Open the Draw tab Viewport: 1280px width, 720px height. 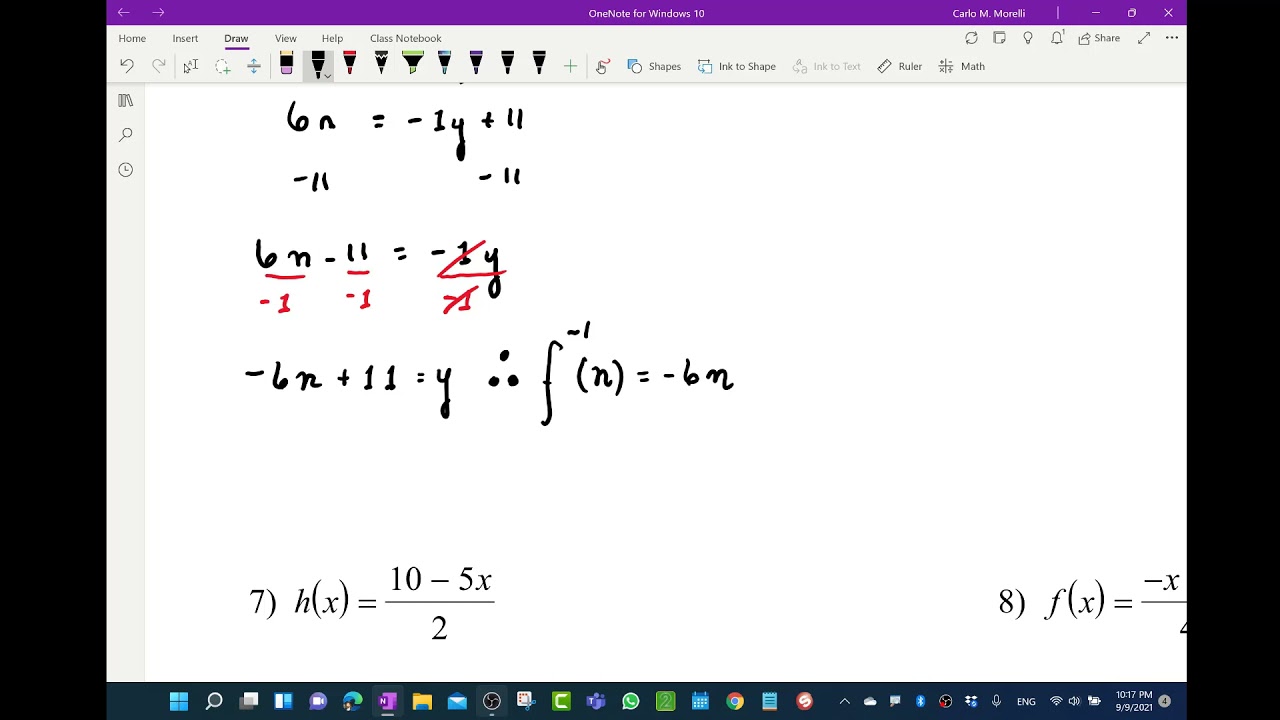tap(236, 38)
